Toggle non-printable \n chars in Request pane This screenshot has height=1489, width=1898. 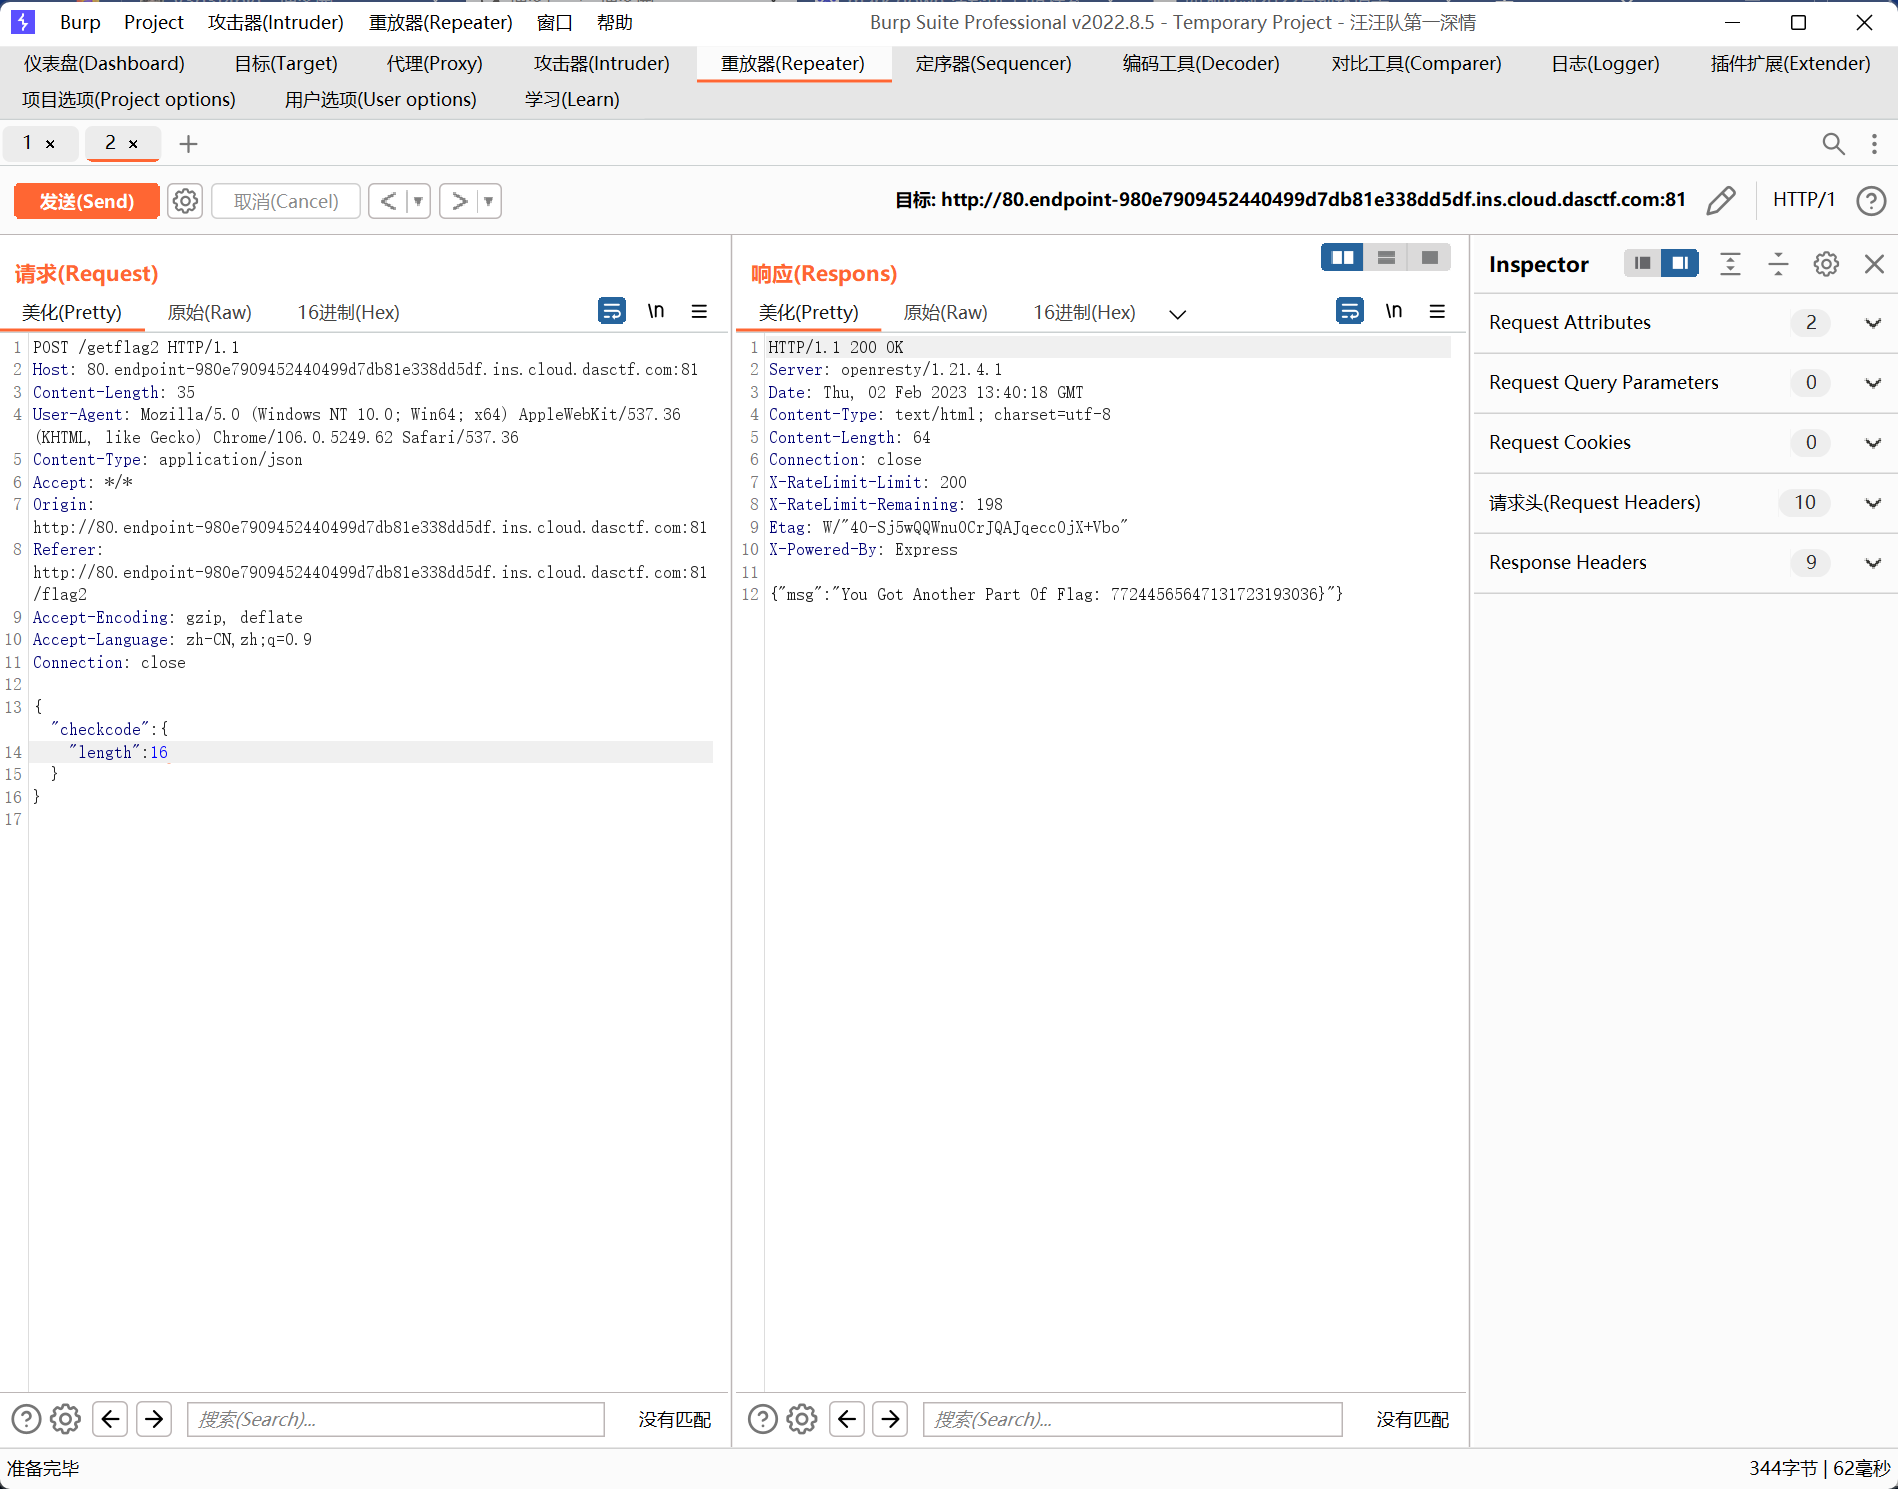click(656, 311)
